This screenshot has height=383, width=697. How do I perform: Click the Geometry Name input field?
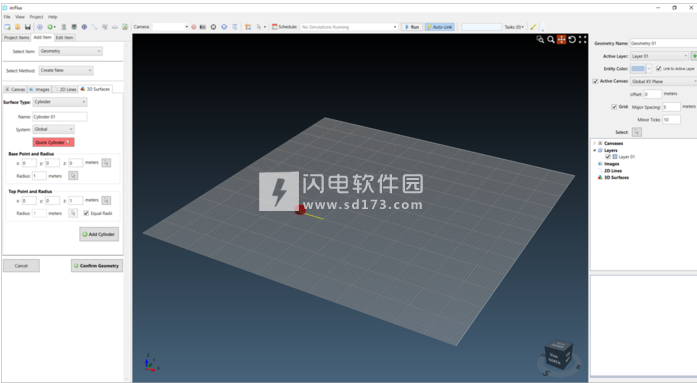(664, 43)
